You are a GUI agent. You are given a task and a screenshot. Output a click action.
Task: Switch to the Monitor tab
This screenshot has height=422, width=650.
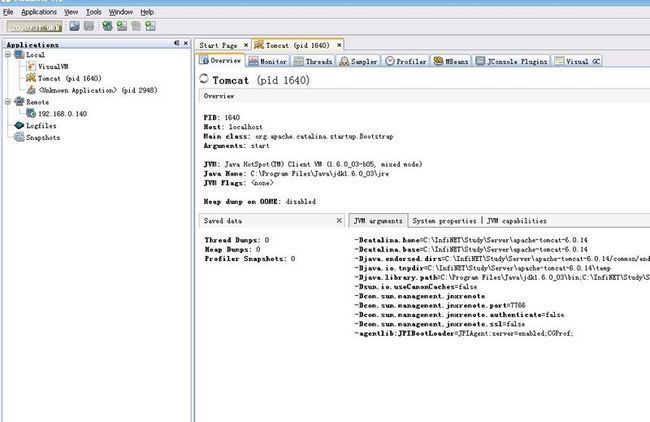point(267,61)
